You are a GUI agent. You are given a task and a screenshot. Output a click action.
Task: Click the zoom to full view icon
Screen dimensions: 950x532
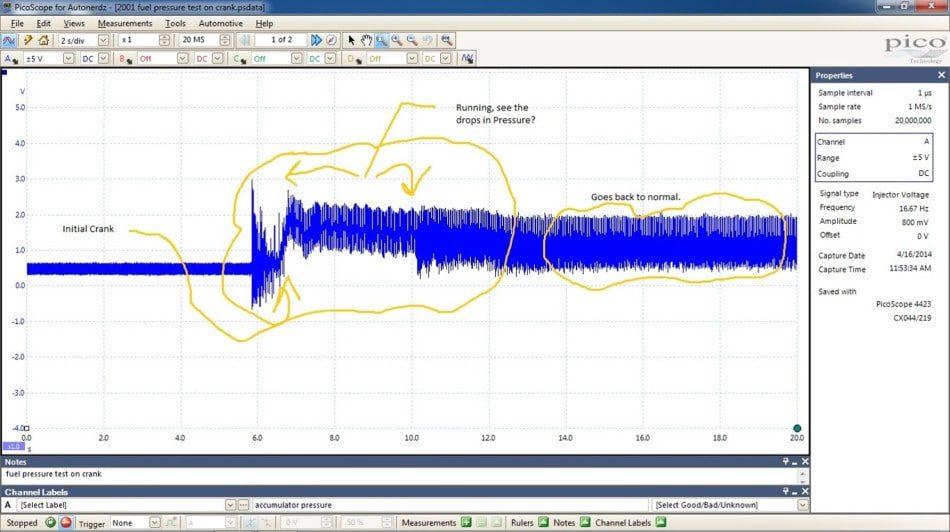pos(447,41)
